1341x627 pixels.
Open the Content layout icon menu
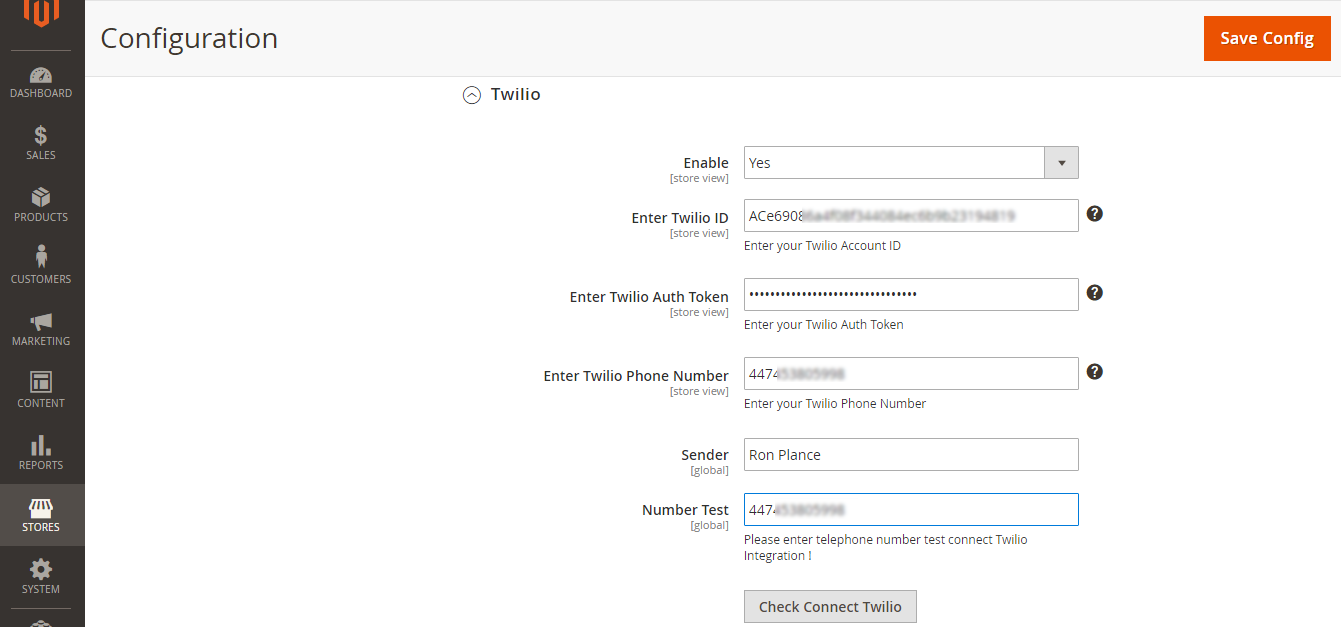click(41, 382)
